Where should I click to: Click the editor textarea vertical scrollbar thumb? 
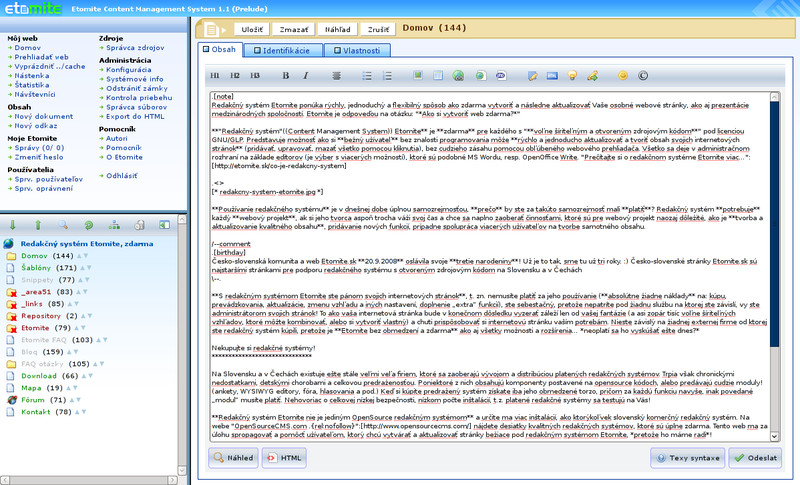[774, 224]
